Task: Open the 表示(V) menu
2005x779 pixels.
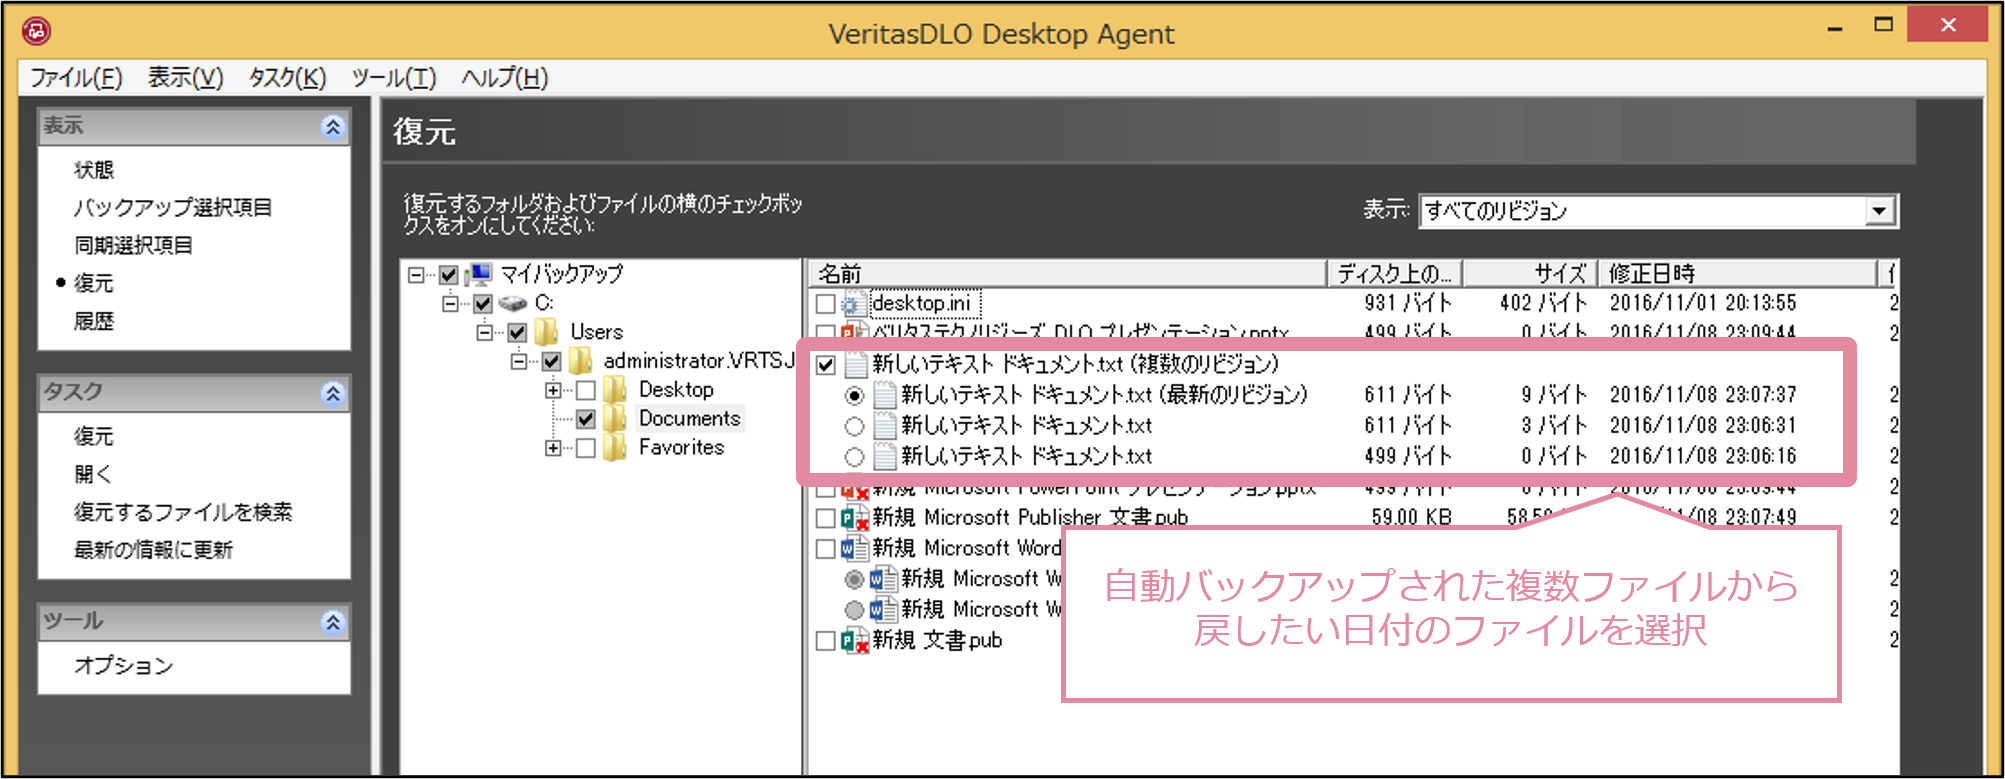Action: (x=186, y=78)
